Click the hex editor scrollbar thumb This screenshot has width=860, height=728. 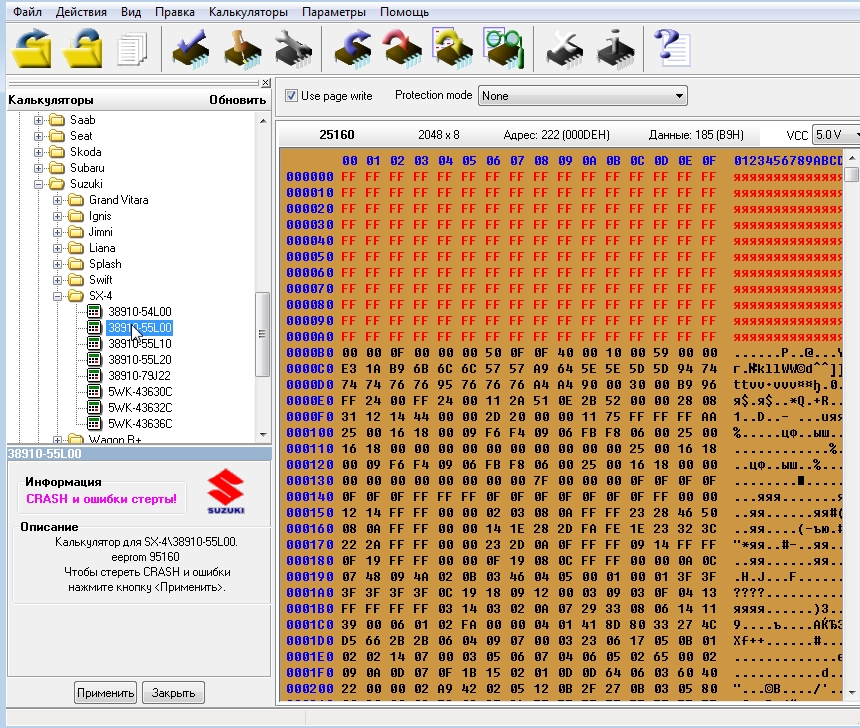click(x=852, y=174)
